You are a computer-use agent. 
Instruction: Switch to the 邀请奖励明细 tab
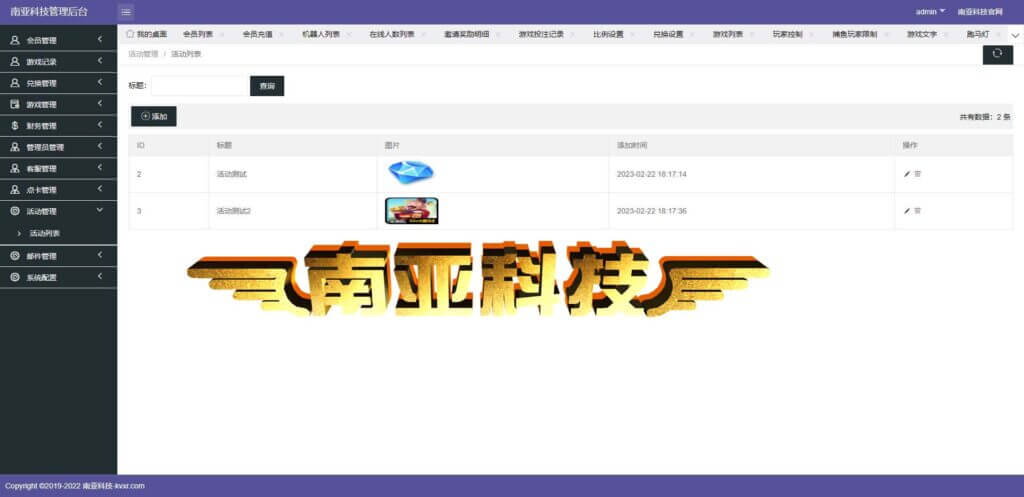pyautogui.click(x=466, y=35)
